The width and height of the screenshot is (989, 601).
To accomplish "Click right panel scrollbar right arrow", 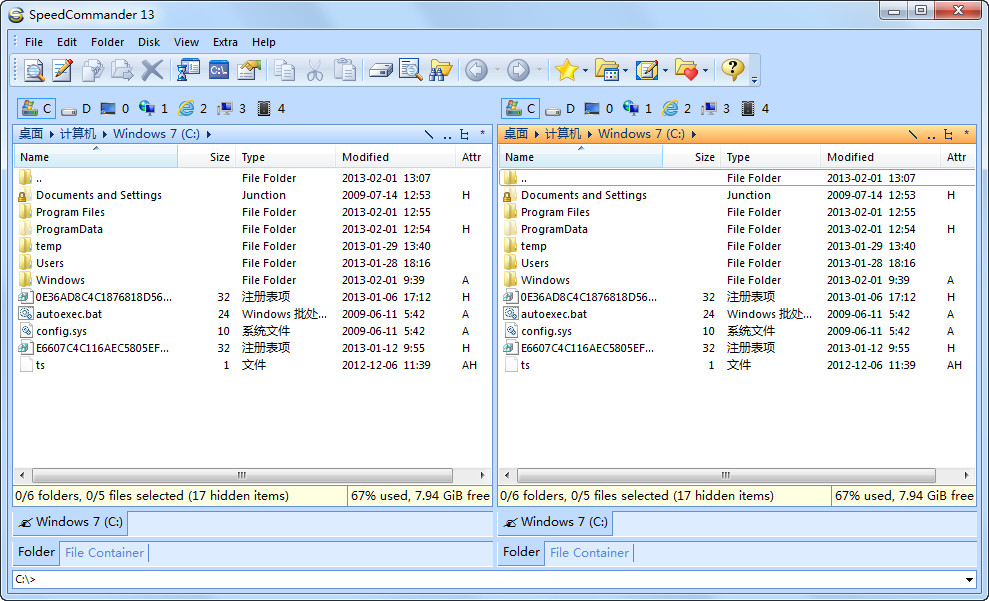I will 966,475.
